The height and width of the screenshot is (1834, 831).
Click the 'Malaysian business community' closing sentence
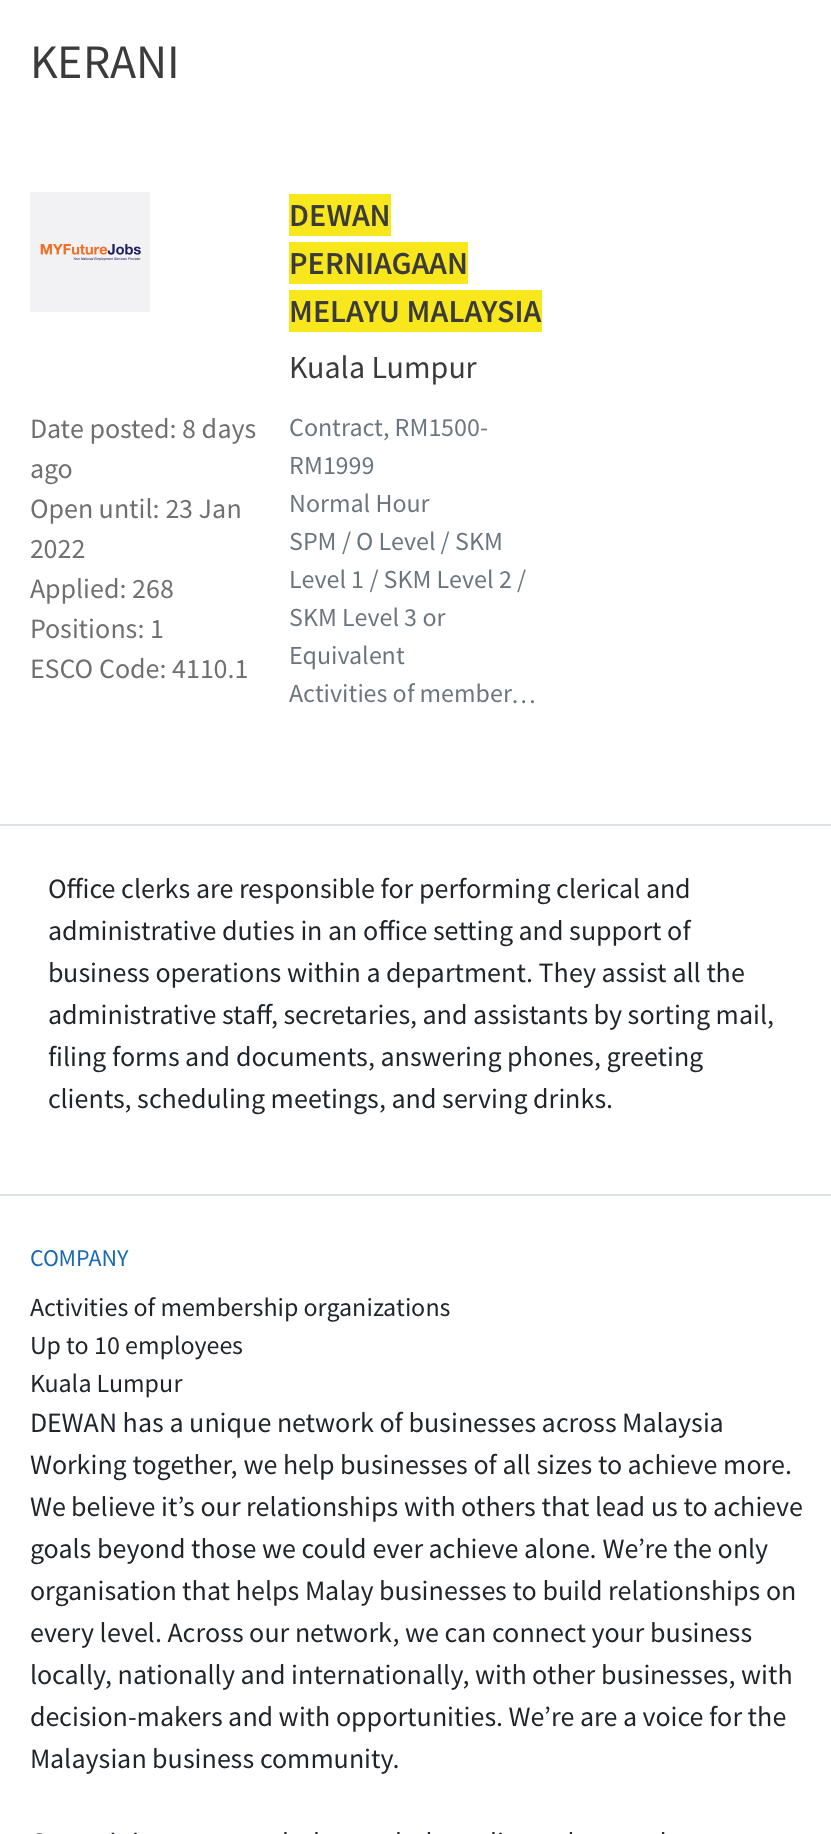coord(215,1758)
